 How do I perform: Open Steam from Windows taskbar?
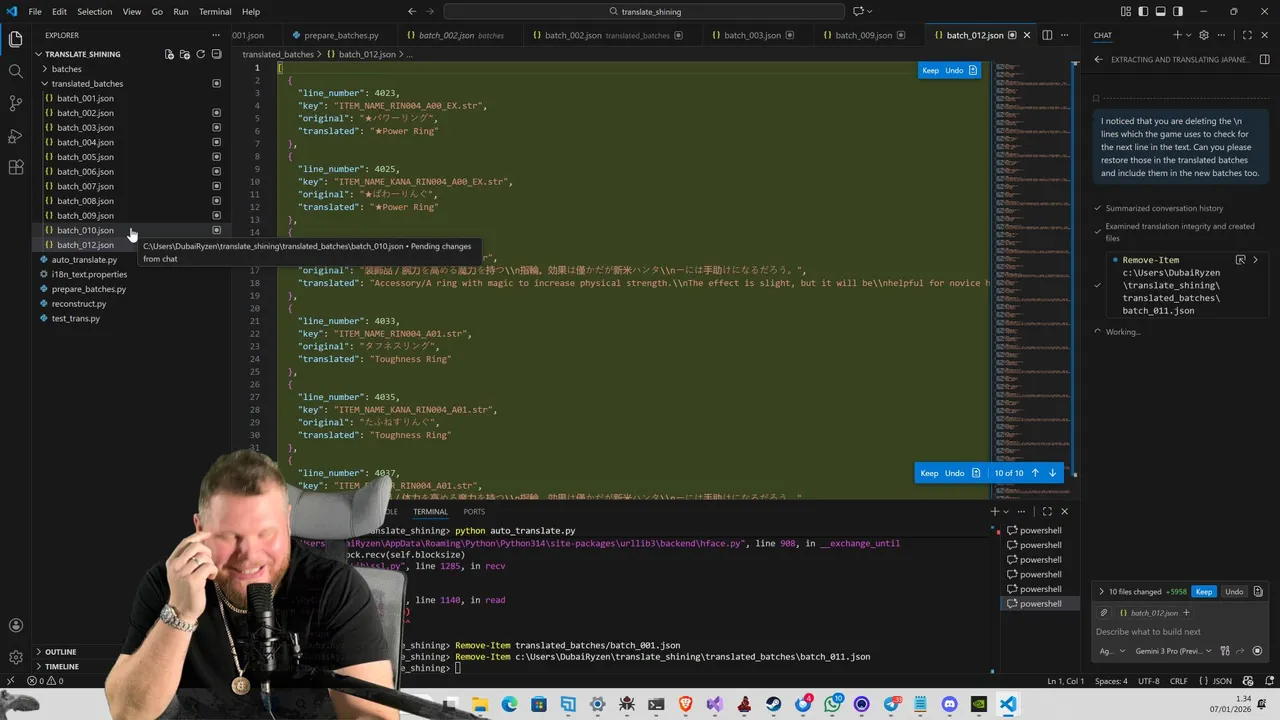tap(773, 704)
